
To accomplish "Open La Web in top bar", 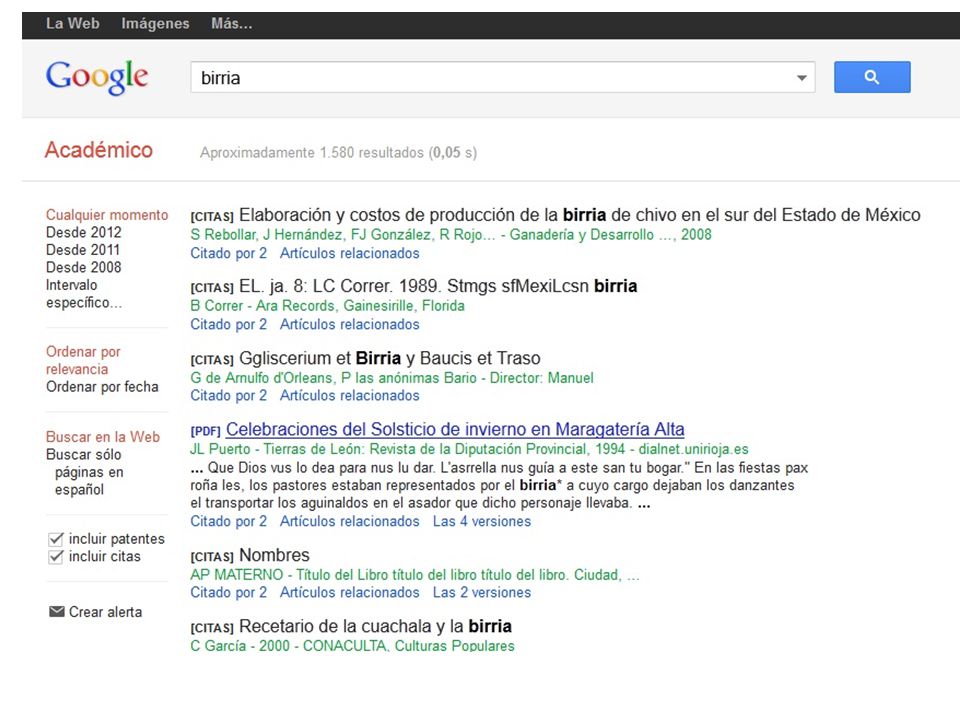I will coord(72,24).
